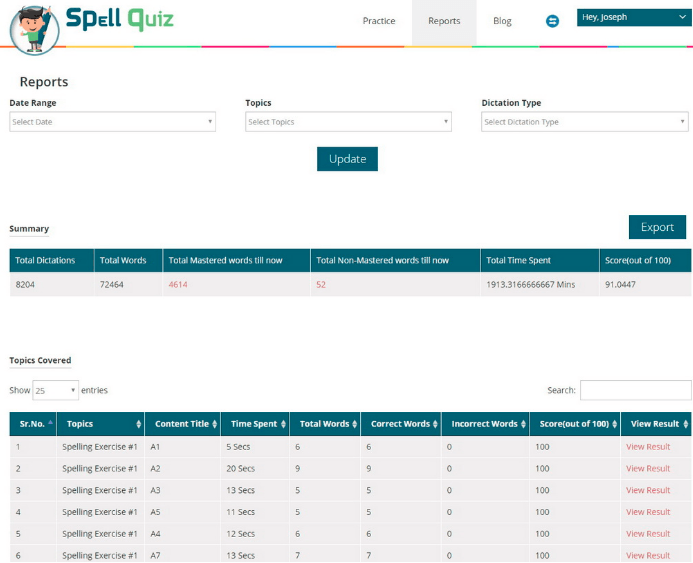The height and width of the screenshot is (563, 693).
Task: Click the Total Mastered words header
Action: (x=236, y=260)
